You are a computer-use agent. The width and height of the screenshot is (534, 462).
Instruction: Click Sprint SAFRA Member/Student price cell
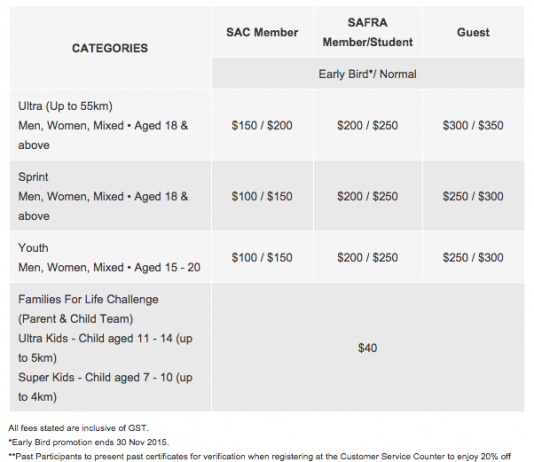[368, 196]
